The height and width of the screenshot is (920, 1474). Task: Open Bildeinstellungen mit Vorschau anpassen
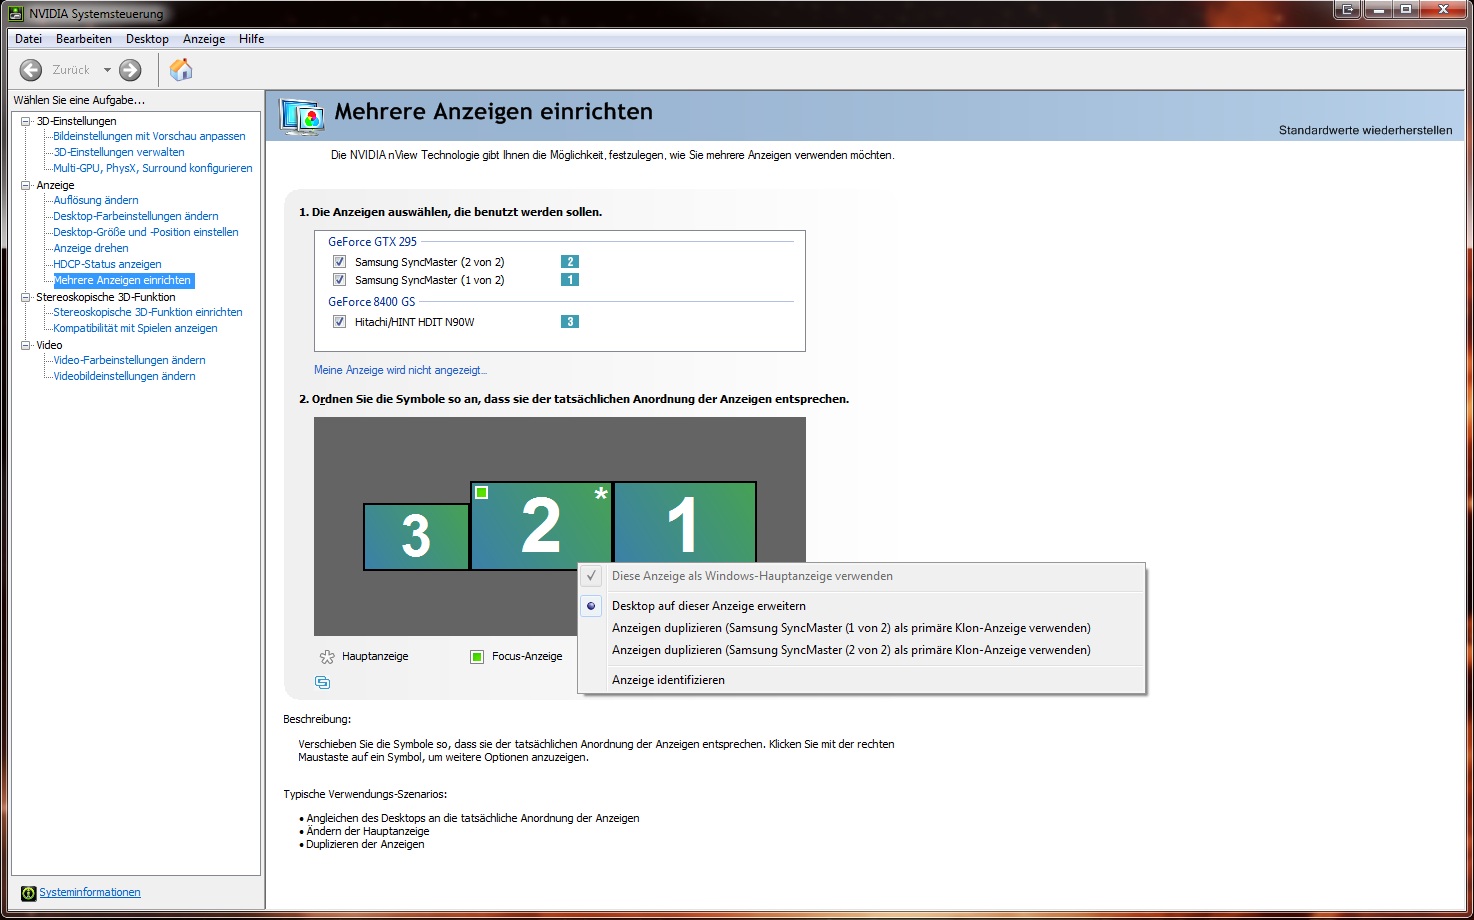pos(149,136)
